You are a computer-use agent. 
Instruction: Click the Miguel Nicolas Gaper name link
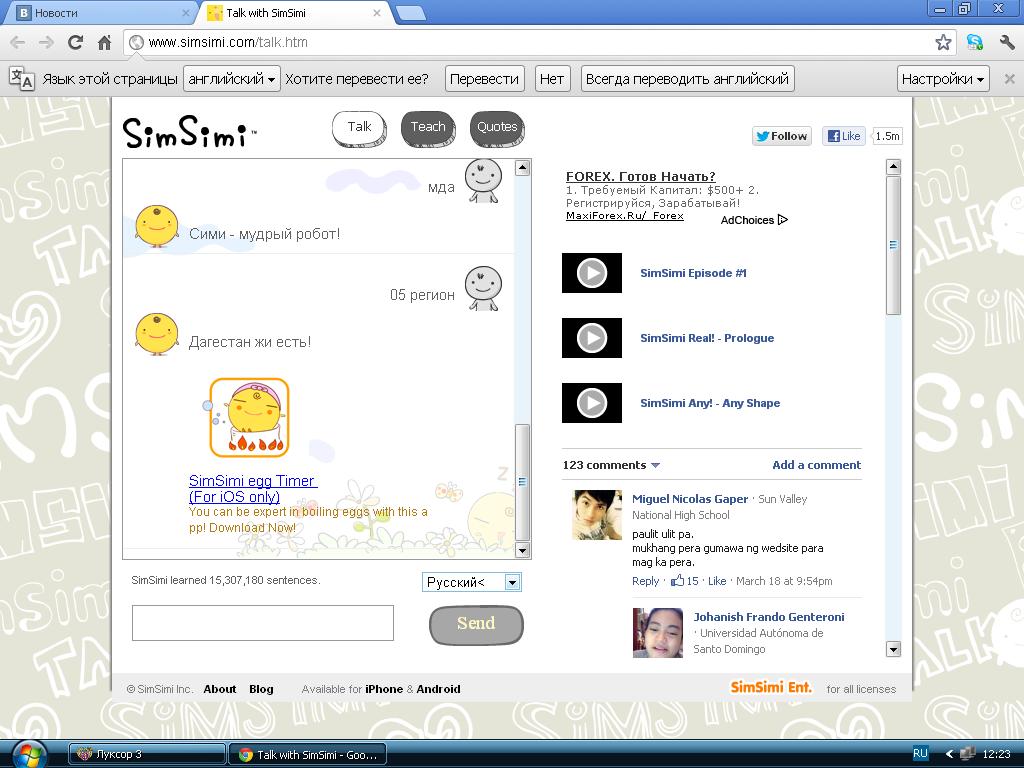690,499
